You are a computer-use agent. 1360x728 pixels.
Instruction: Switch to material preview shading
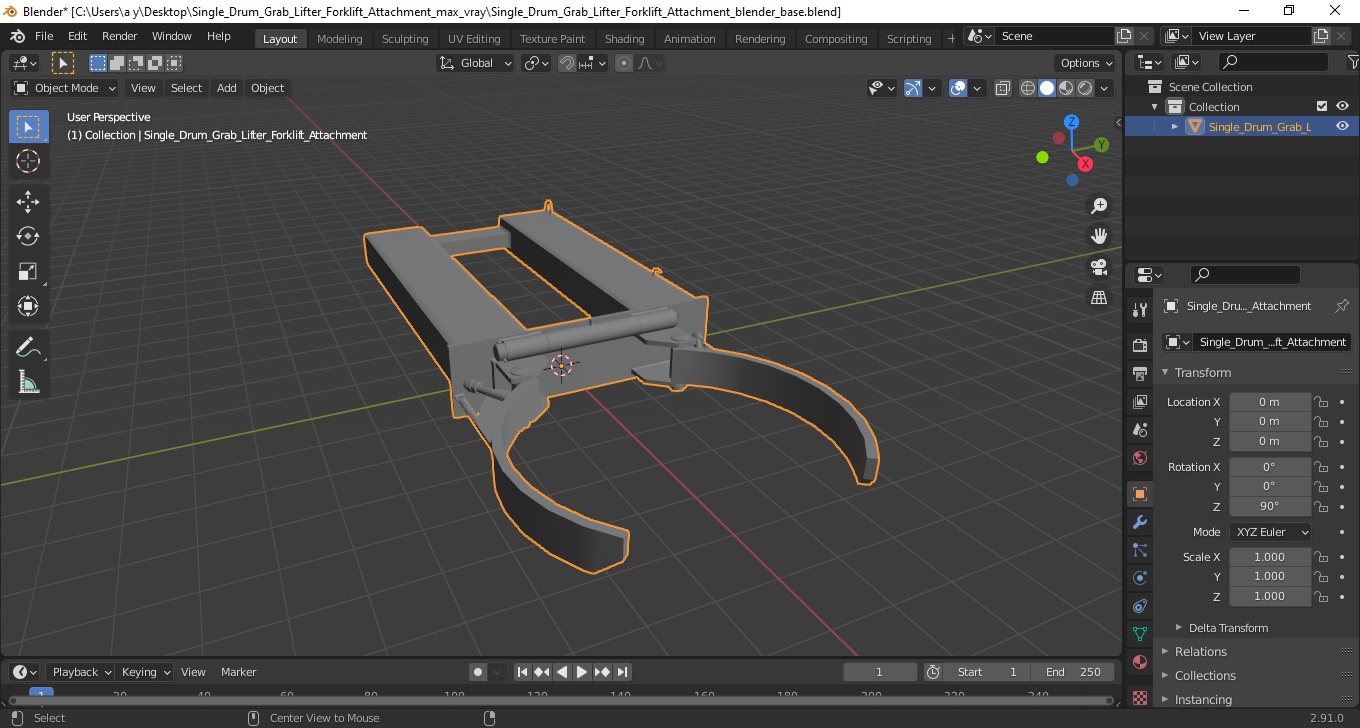coord(1066,88)
